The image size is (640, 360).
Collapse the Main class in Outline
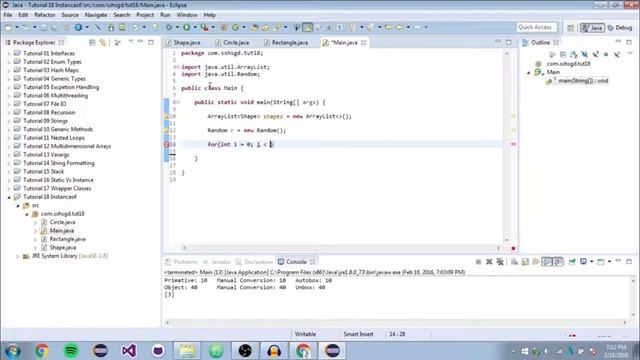tap(529, 72)
